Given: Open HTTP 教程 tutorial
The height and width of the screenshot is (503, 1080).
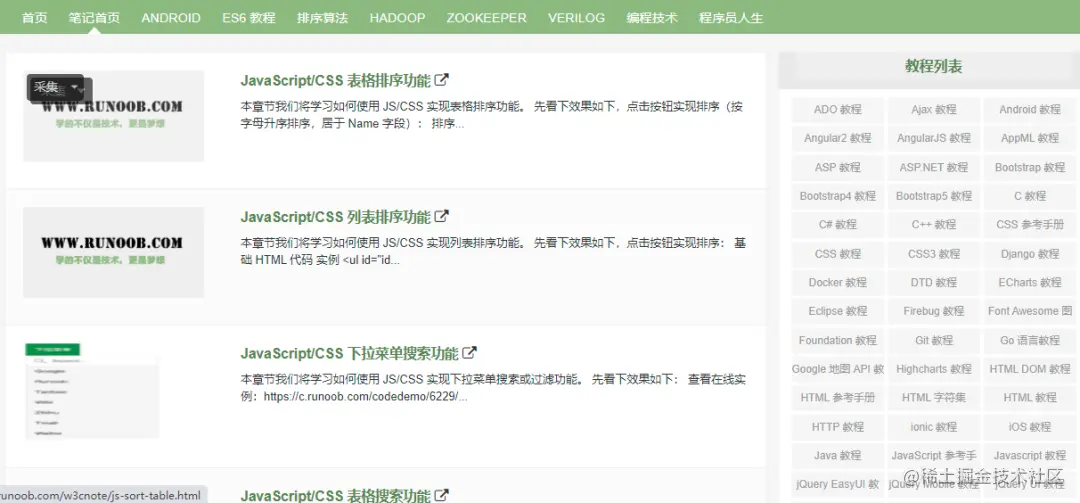Looking at the screenshot, I should pos(838,427).
